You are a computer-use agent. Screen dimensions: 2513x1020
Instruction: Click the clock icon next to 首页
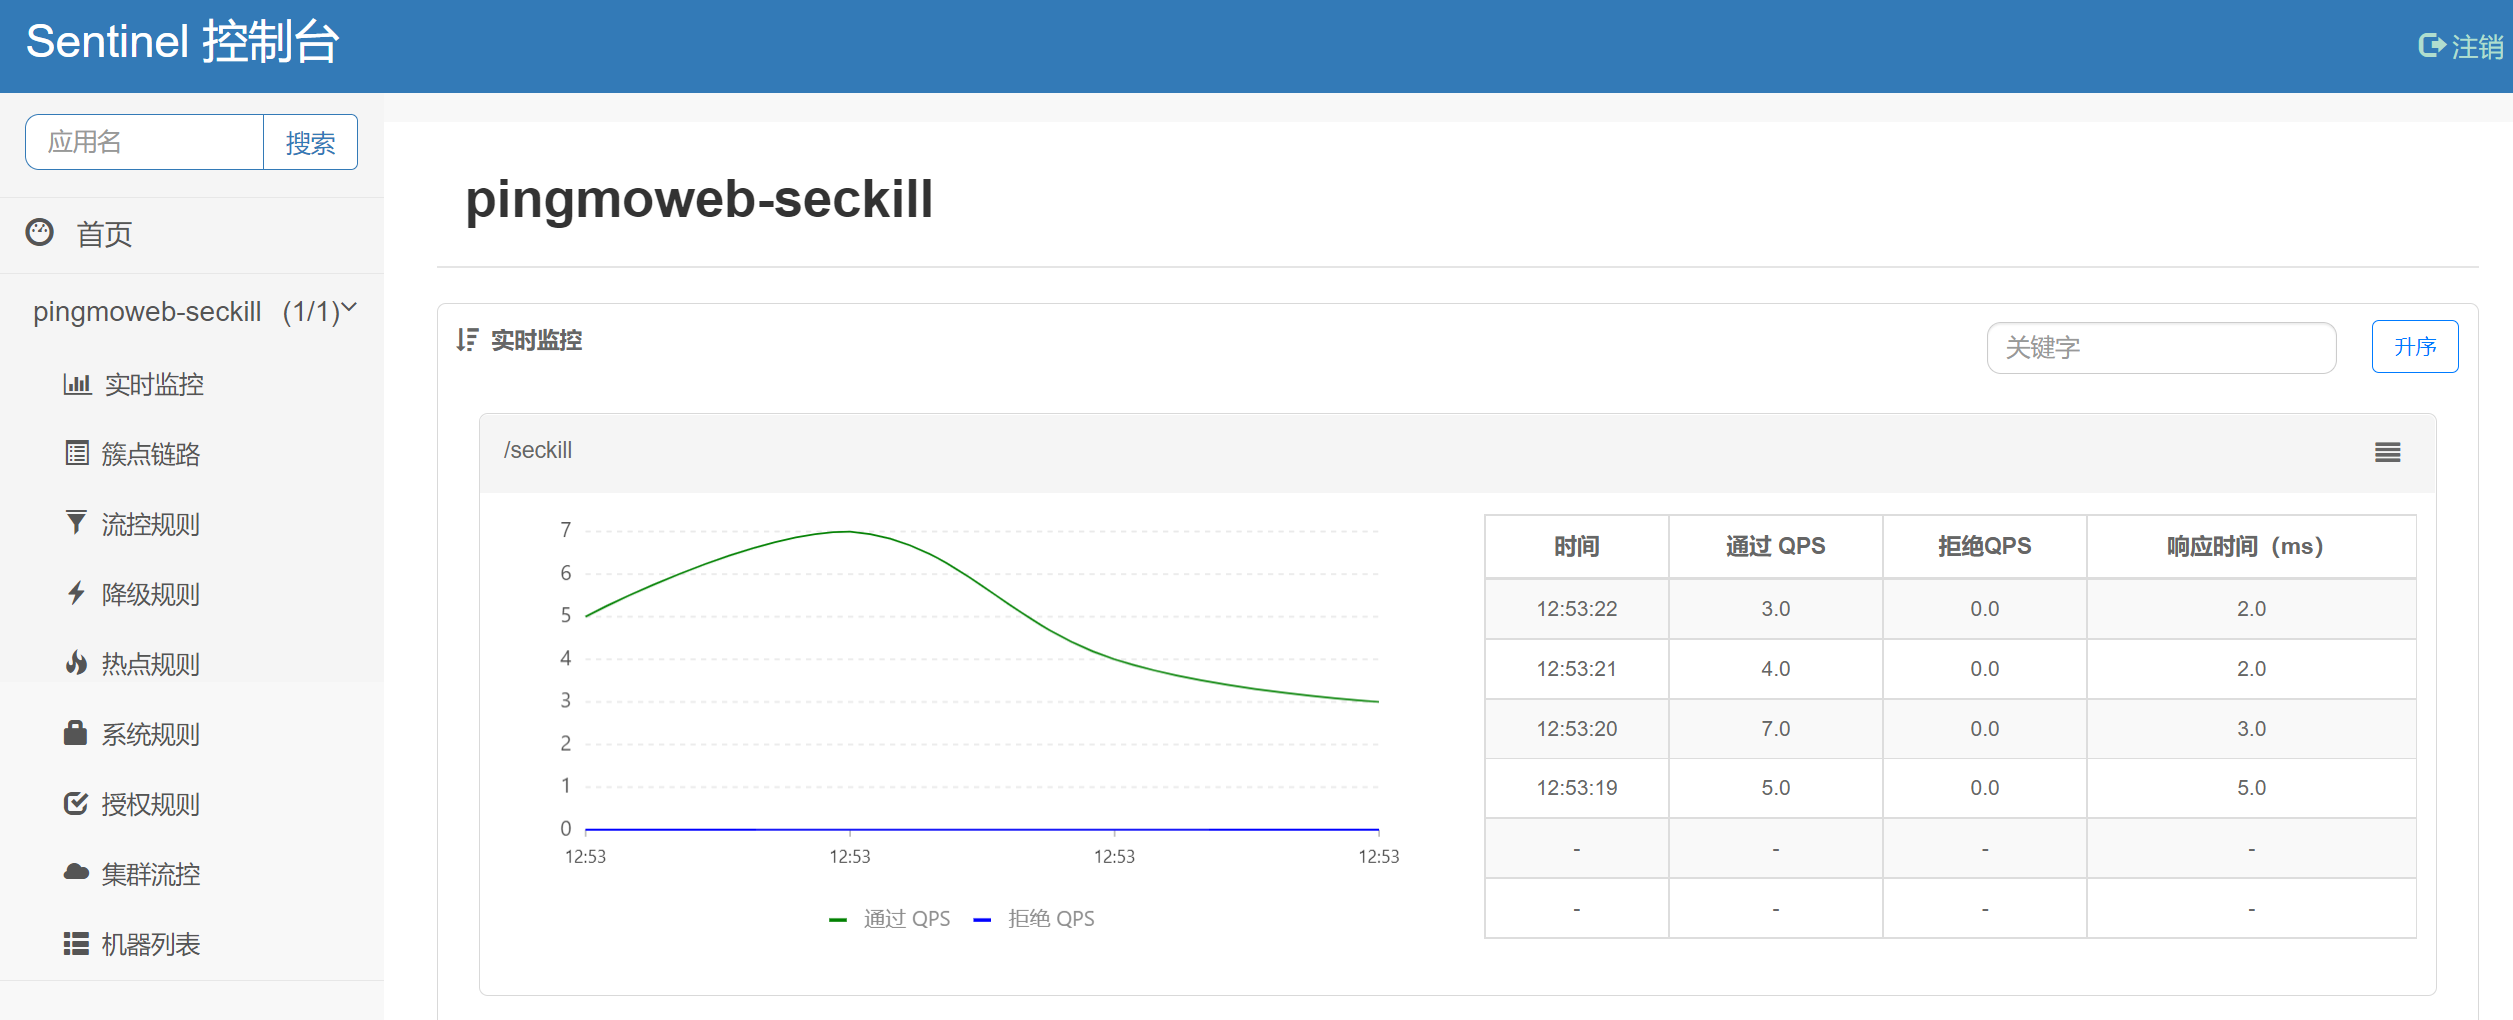[x=38, y=233]
